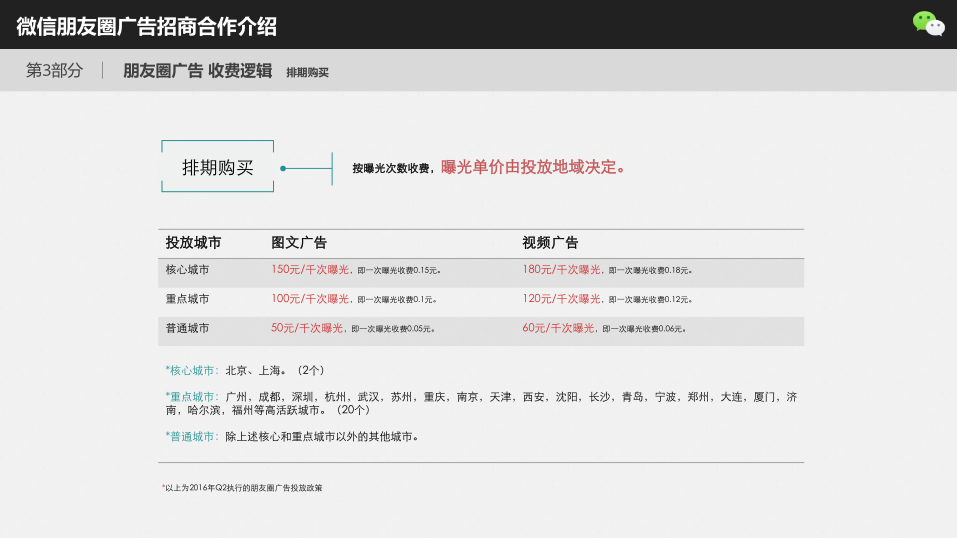Click the 朋友圈广告 收费逻辑 heading
The height and width of the screenshot is (538, 957).
tap(197, 71)
